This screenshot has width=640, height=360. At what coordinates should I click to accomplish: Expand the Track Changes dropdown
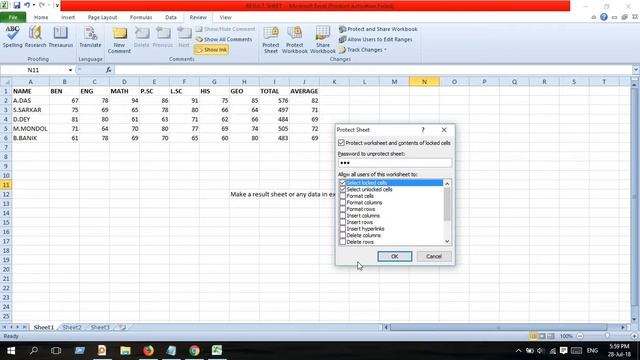pyautogui.click(x=385, y=50)
